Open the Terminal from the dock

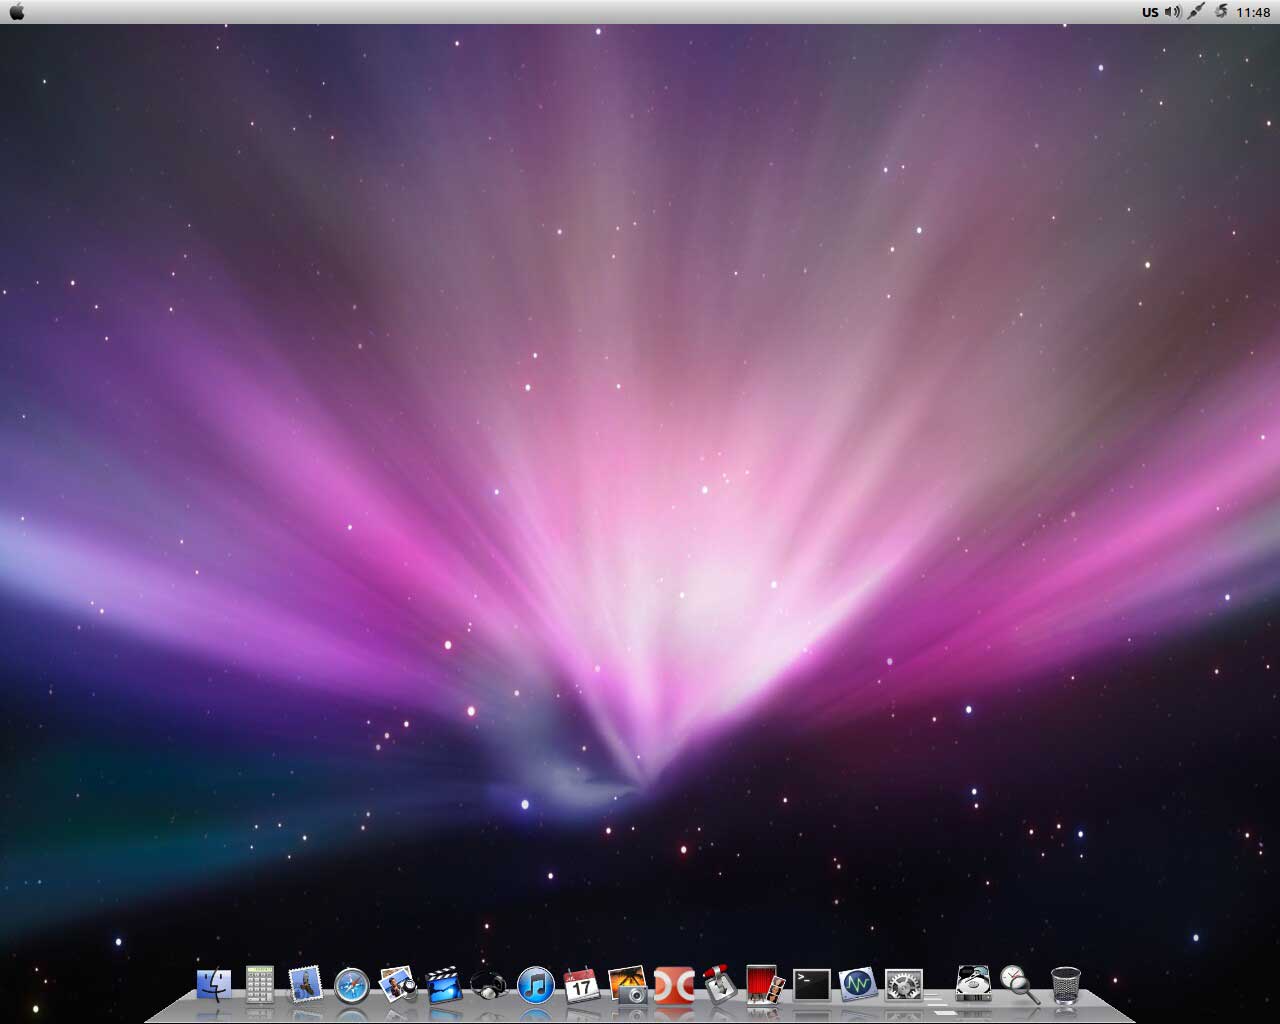point(811,985)
